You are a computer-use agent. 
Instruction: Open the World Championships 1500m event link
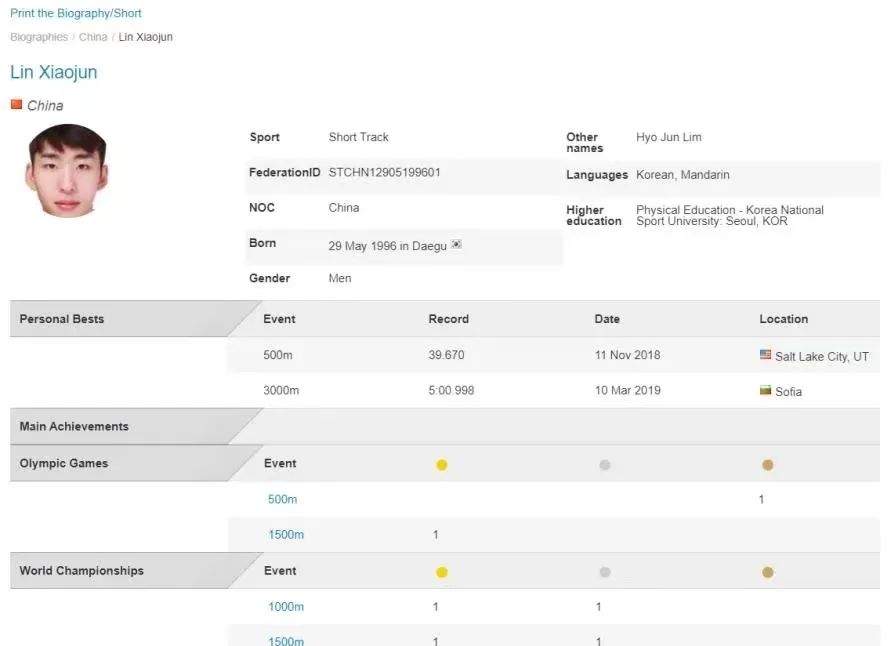click(x=286, y=641)
